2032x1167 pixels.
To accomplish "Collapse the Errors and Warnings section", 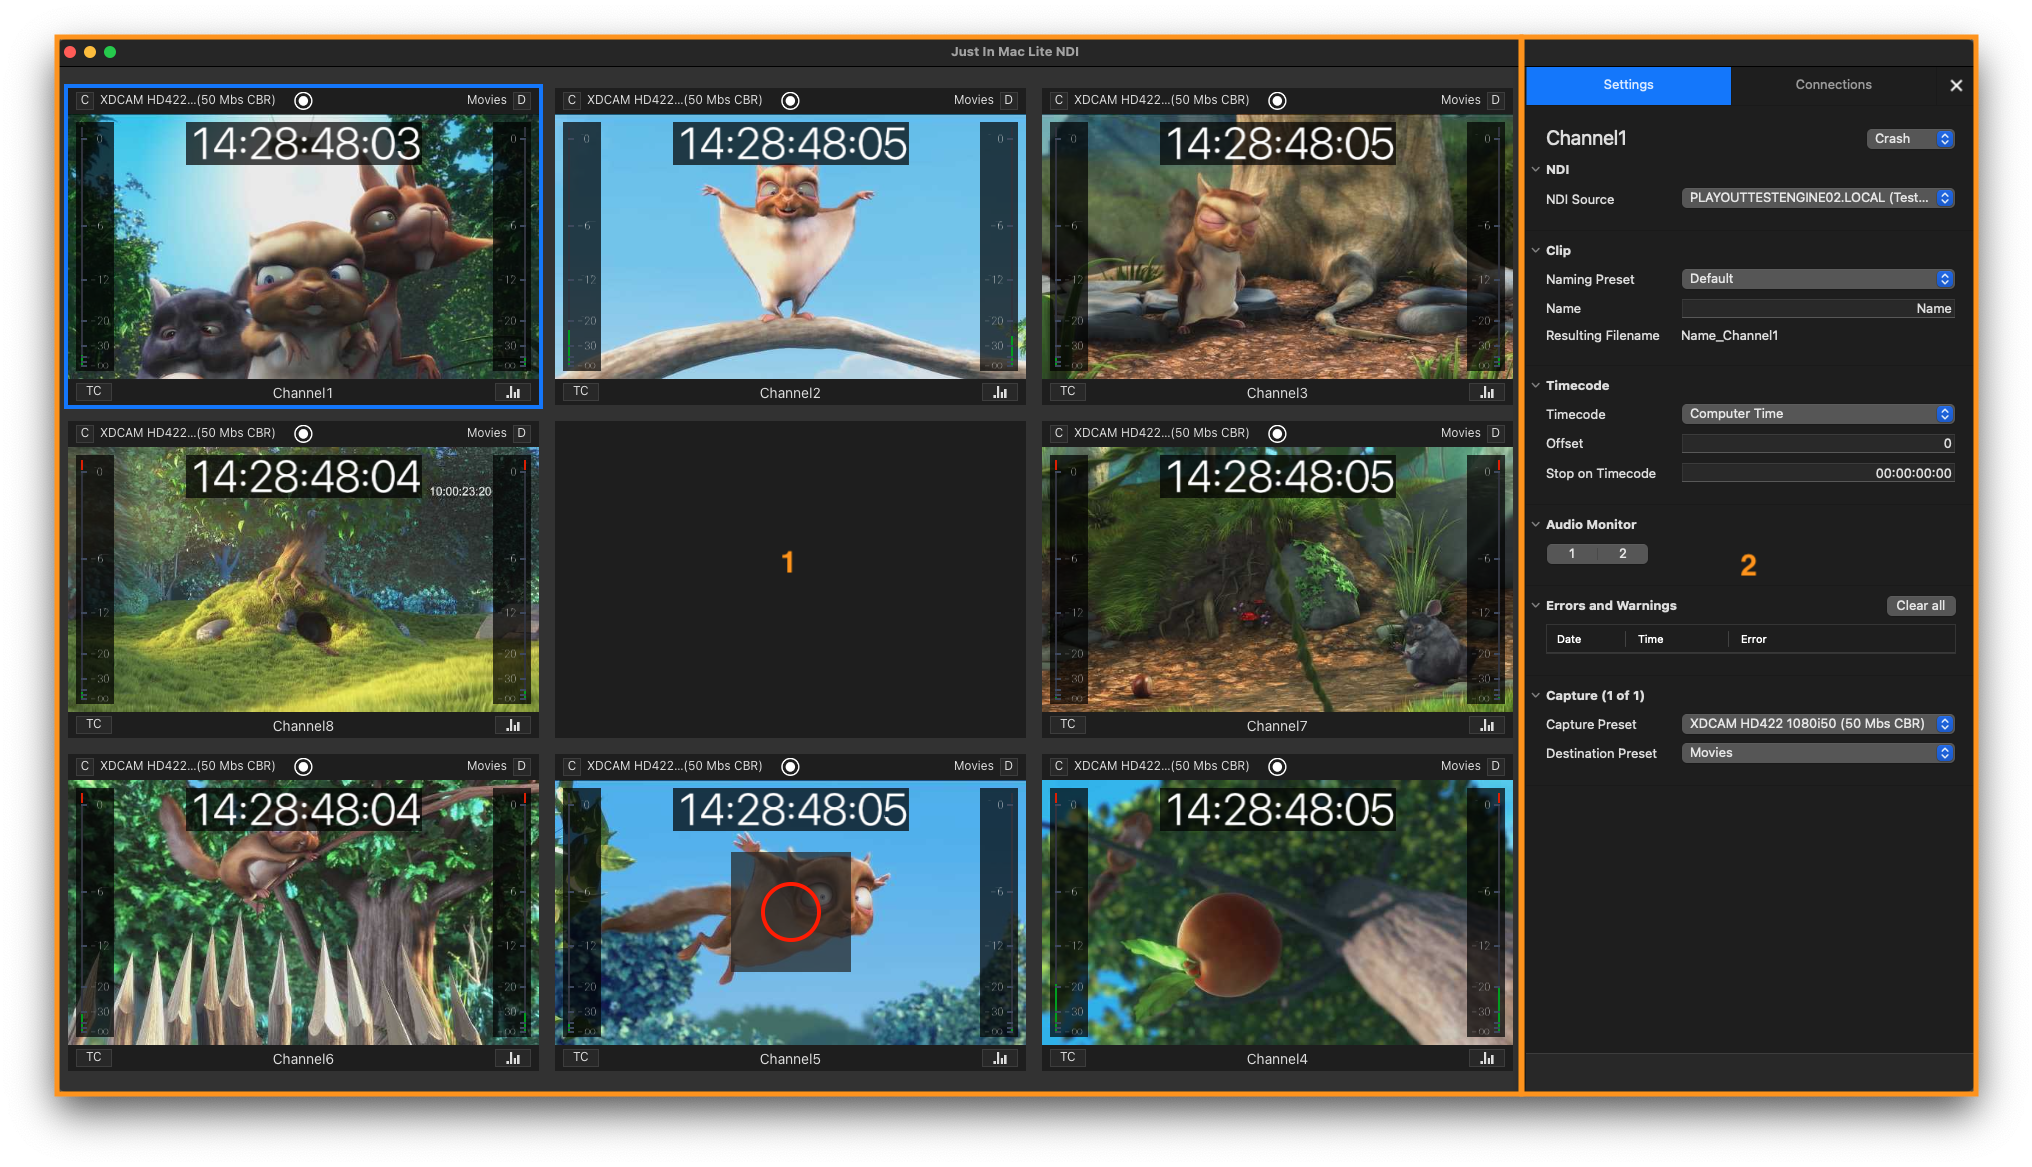I will point(1536,605).
